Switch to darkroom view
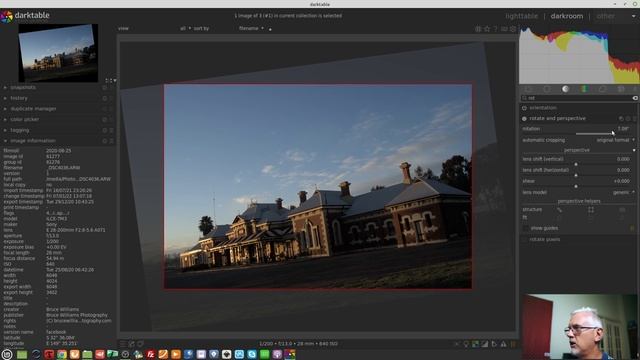The width and height of the screenshot is (640, 360). tap(567, 16)
